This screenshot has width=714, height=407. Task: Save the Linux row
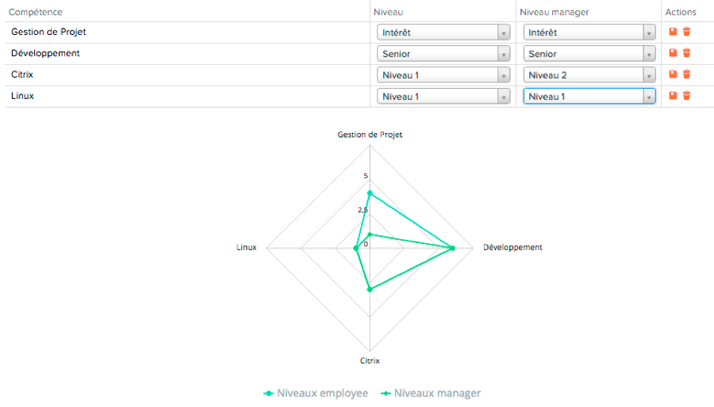pos(673,96)
